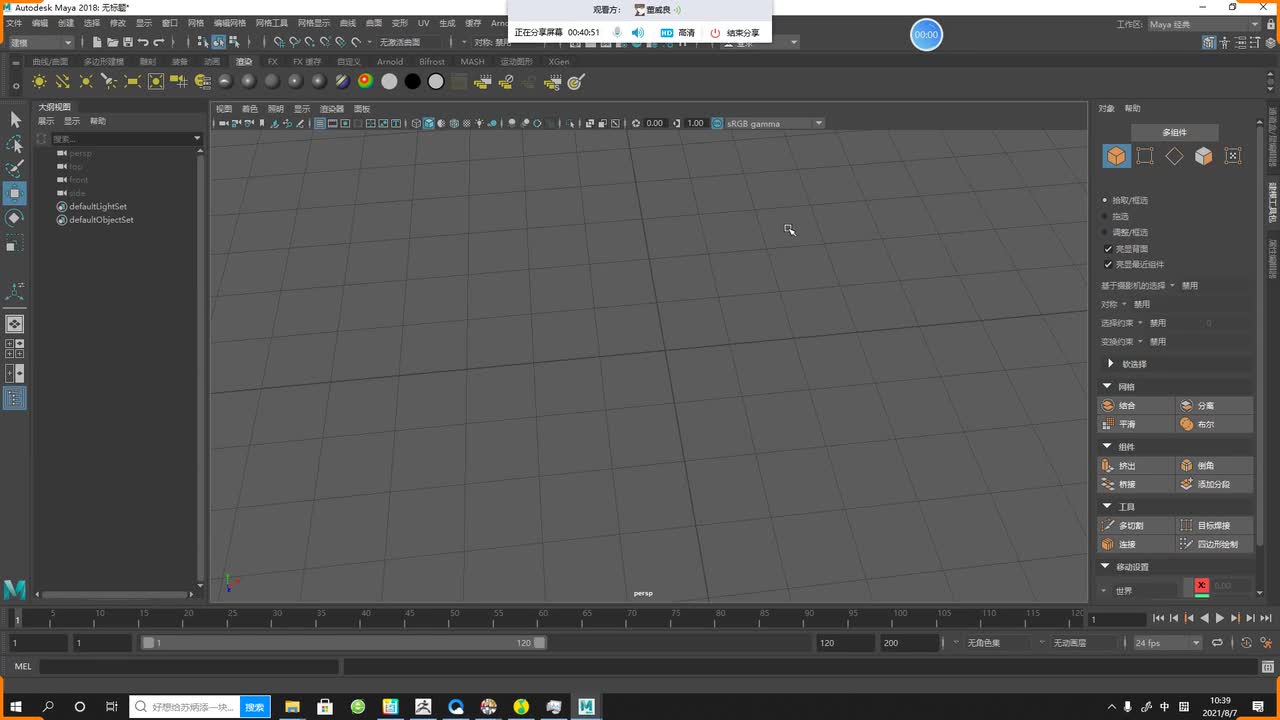This screenshot has height=720, width=1280.
Task: Click the save scene floppy disk icon
Action: (x=128, y=42)
